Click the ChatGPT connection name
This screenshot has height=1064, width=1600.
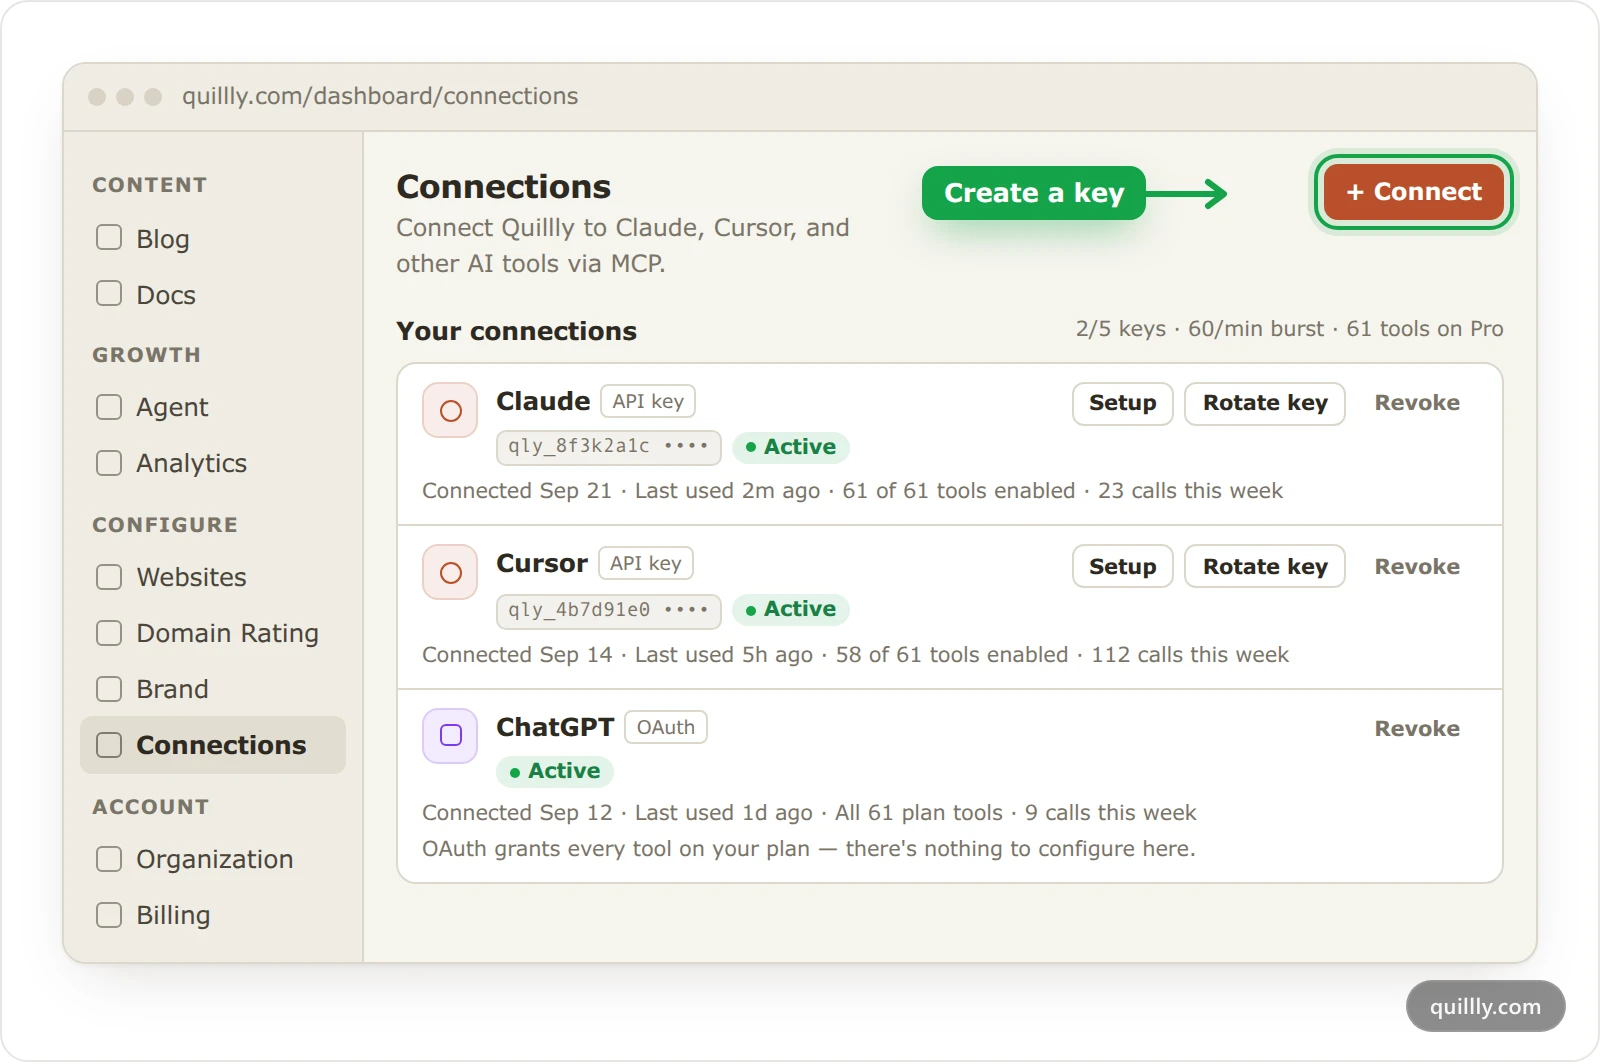(x=555, y=727)
